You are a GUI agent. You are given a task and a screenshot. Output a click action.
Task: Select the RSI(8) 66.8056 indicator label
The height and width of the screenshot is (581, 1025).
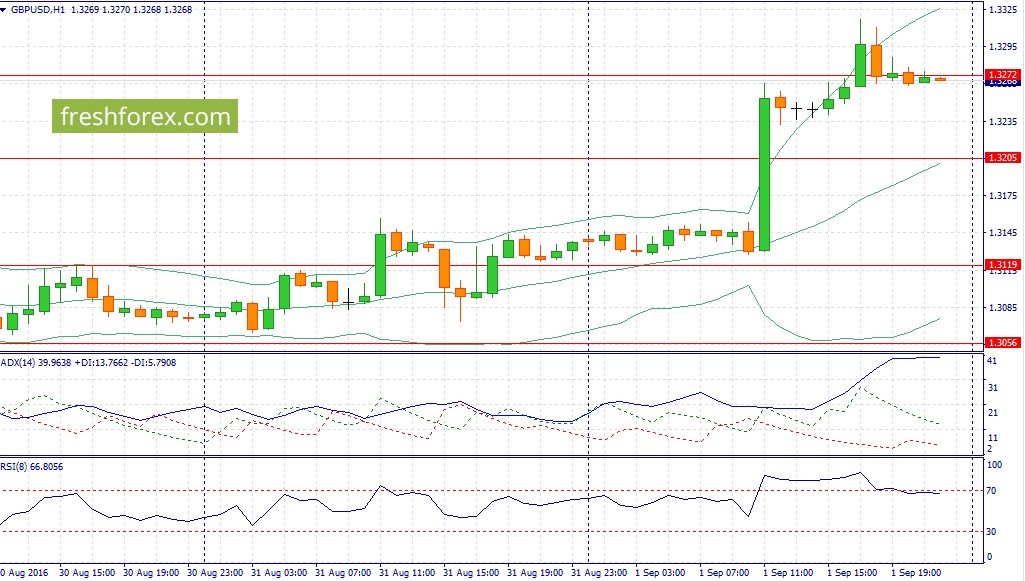click(x=32, y=467)
